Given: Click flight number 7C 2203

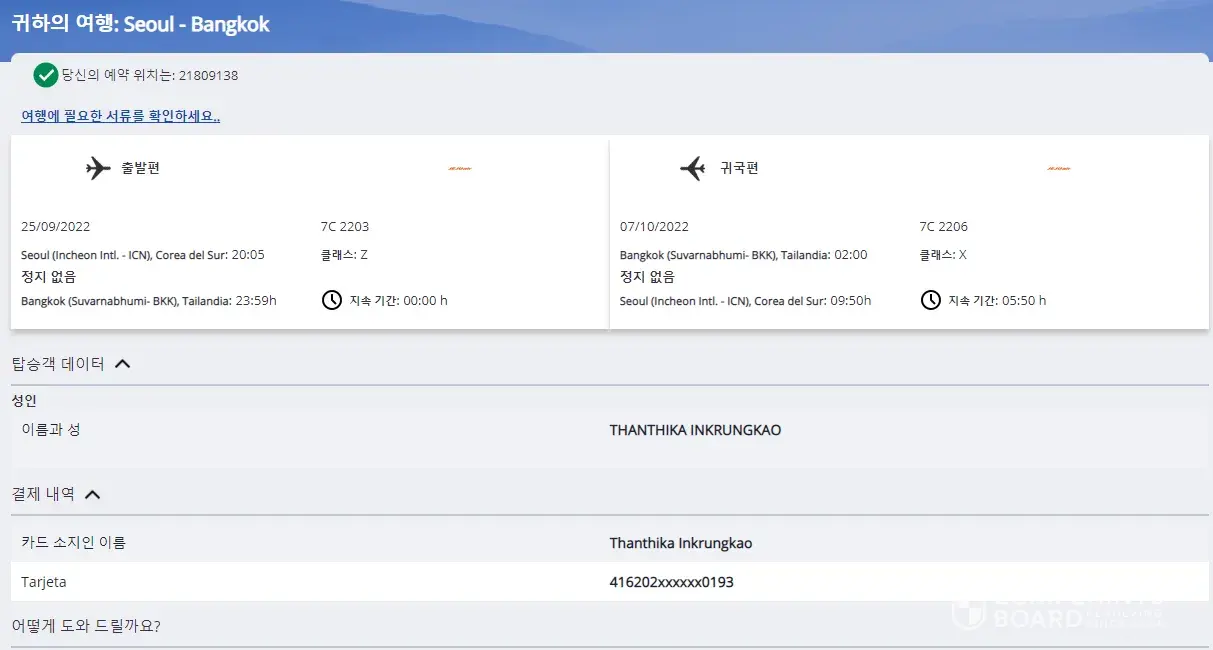Looking at the screenshot, I should (x=345, y=227).
